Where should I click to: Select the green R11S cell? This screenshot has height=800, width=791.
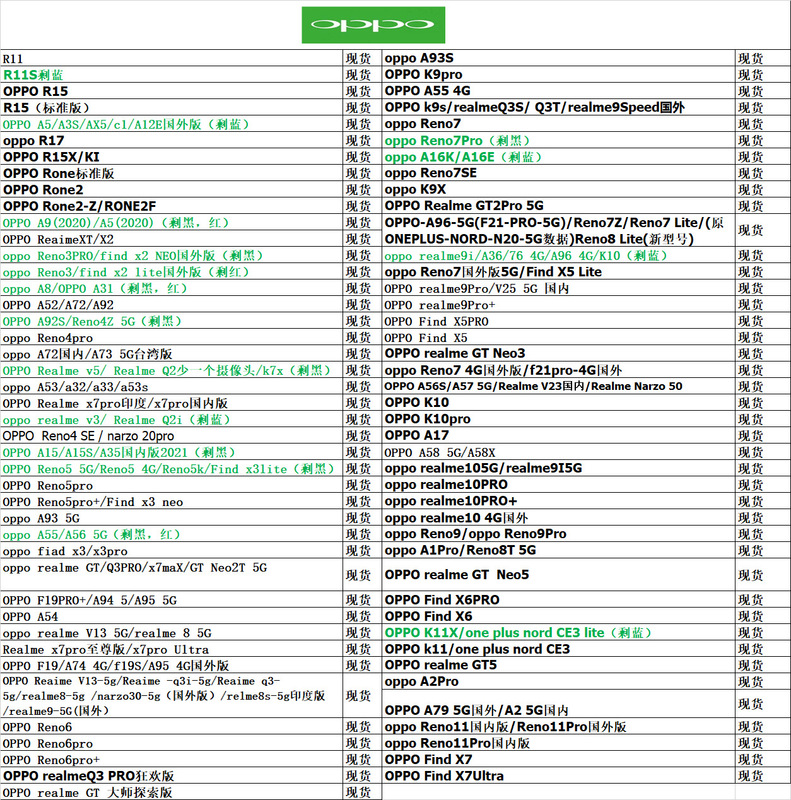tap(171, 74)
